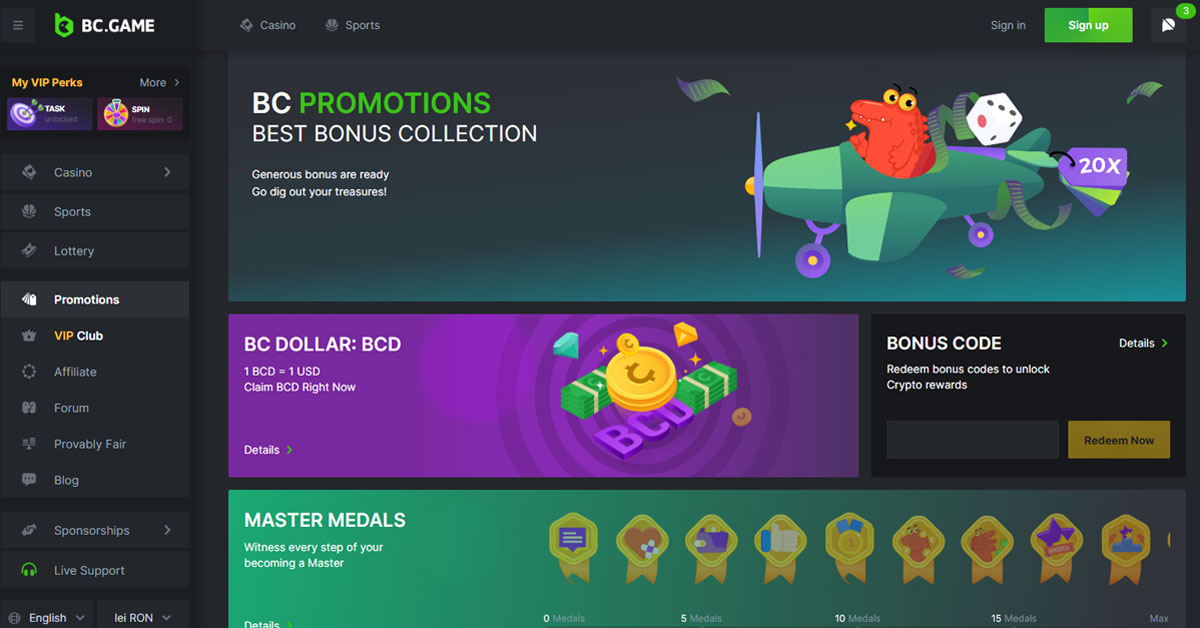Open the chat icon with notification badge
The height and width of the screenshot is (628, 1200).
tap(1169, 25)
